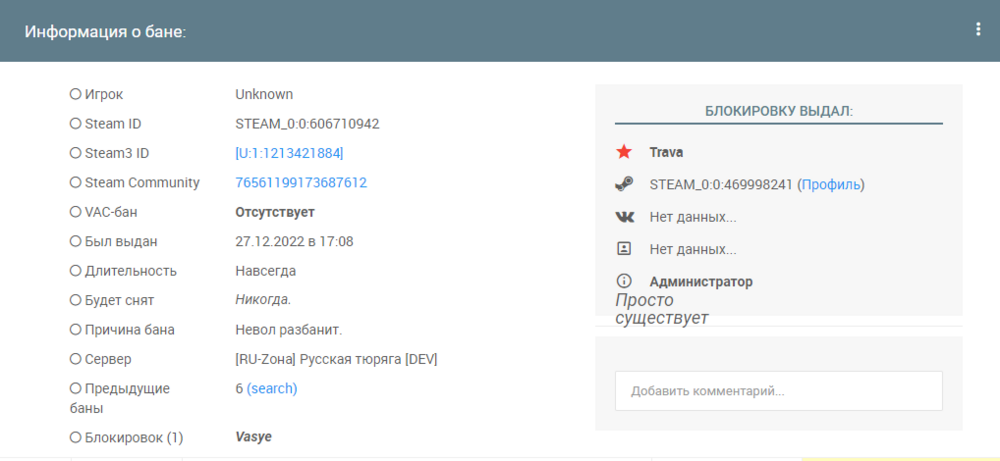Click the circle icon beside Игрок

click(x=75, y=94)
